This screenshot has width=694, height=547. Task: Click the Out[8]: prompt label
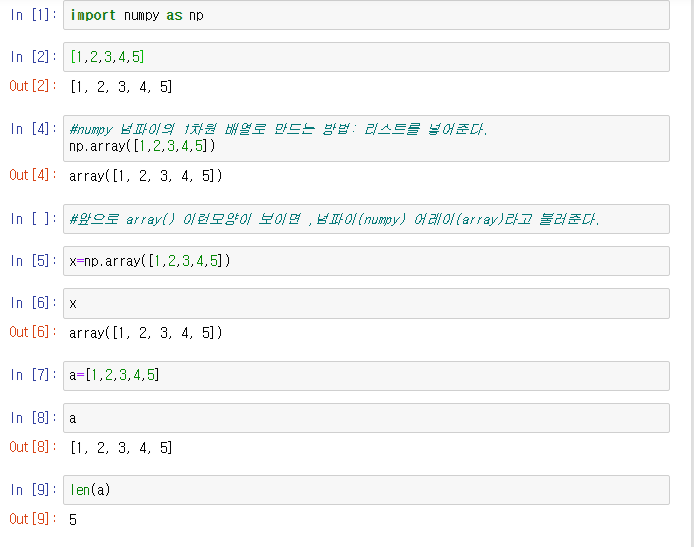click(33, 447)
